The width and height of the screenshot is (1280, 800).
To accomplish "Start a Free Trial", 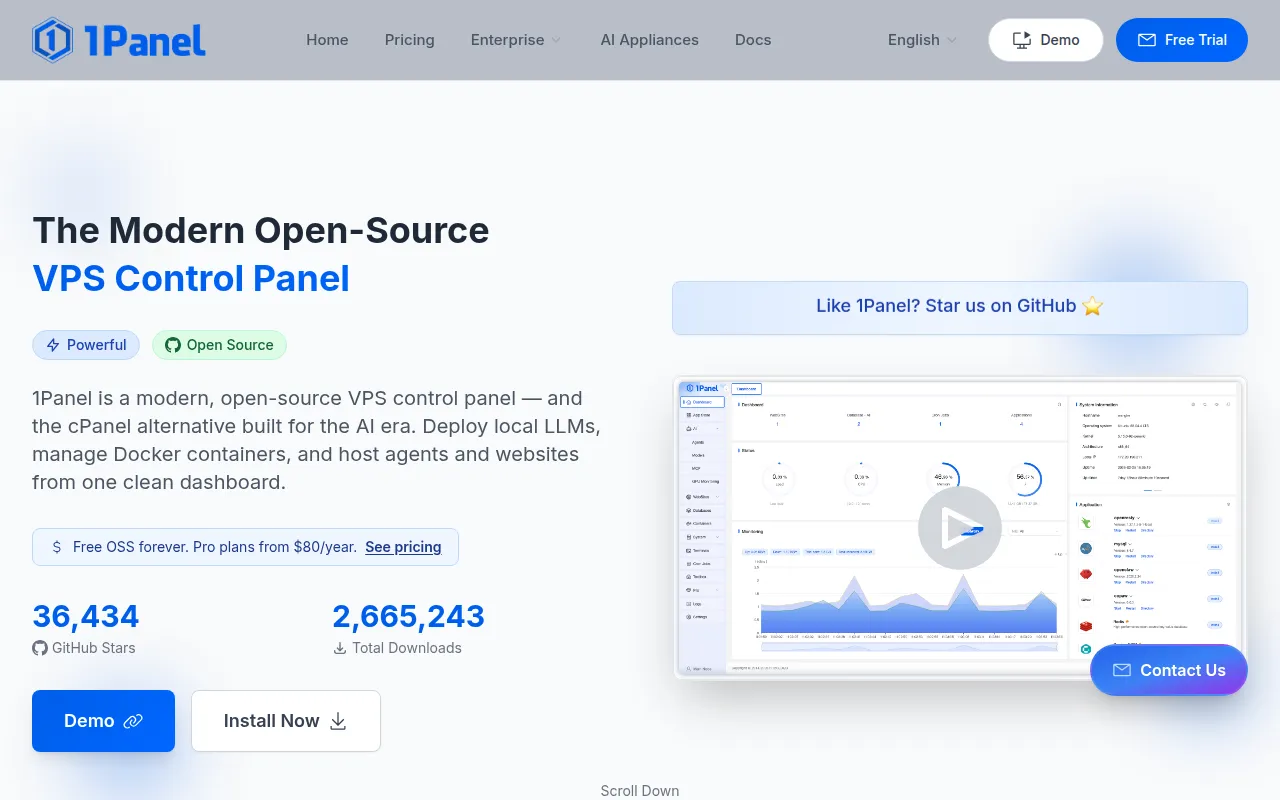I will point(1182,40).
